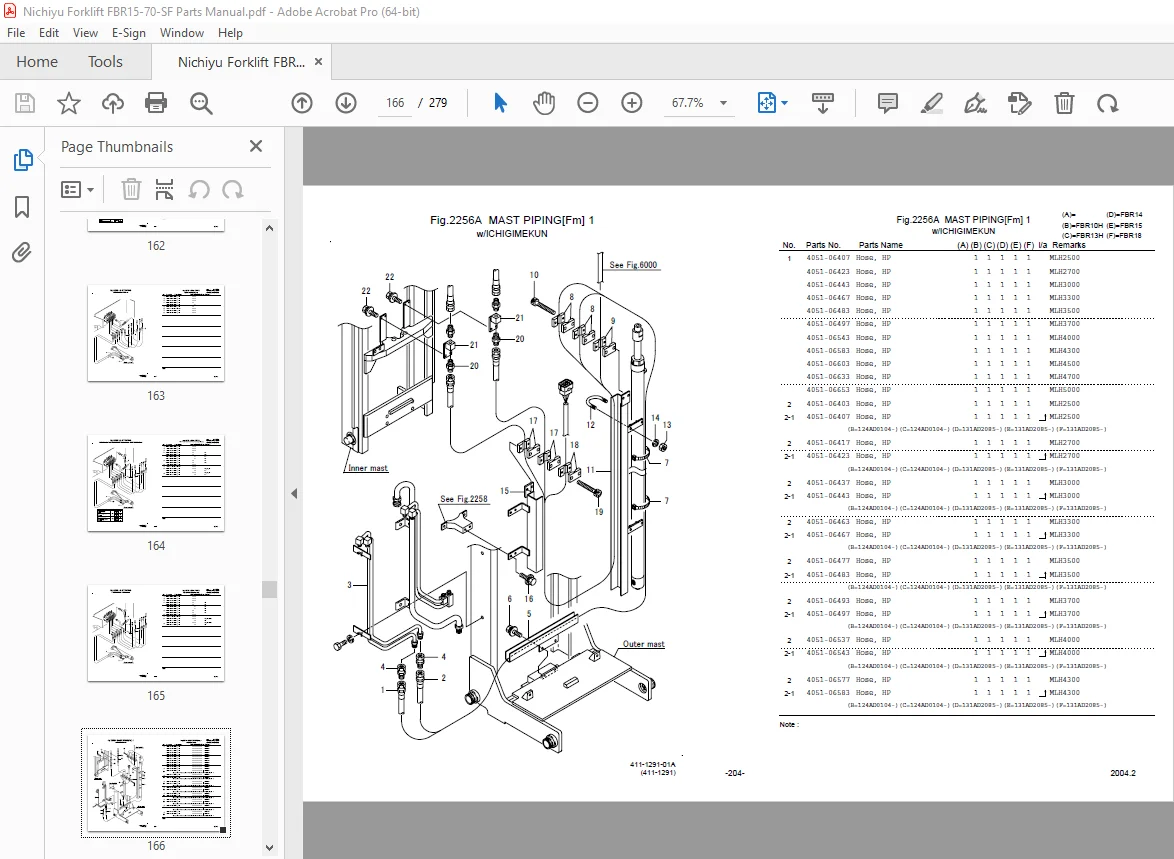
Task: Select the Highlight text tool
Action: (x=931, y=103)
